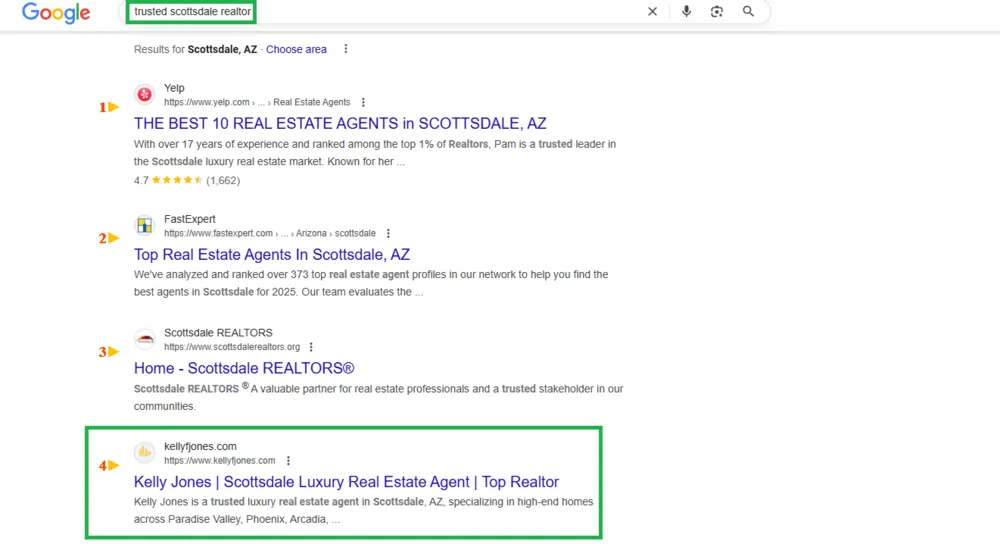The image size is (1000, 544).
Task: Click the Yelp favicon icon
Action: click(x=145, y=95)
